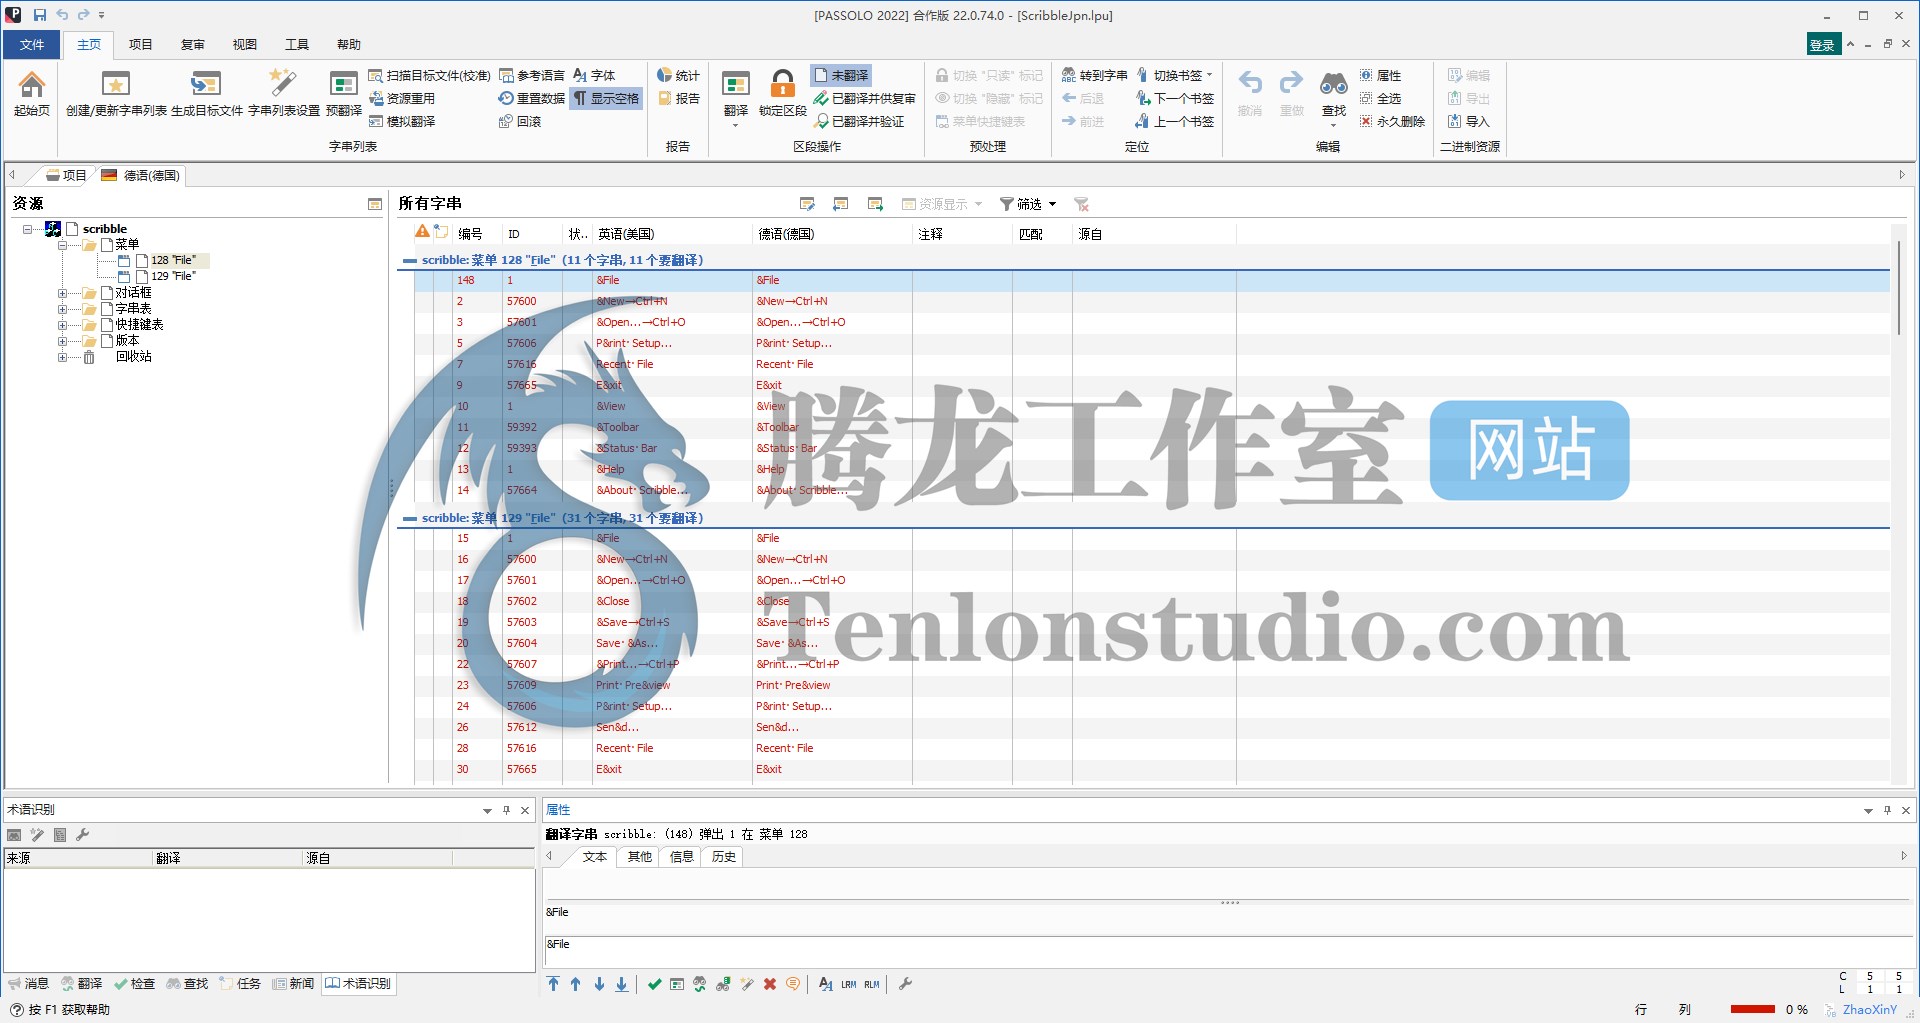Select tree item 129 "File"
The width and height of the screenshot is (1920, 1023).
point(173,276)
